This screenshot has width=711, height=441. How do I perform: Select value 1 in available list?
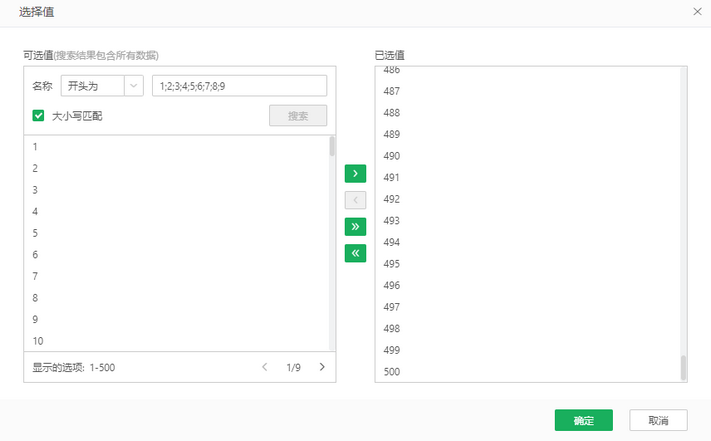coord(35,146)
